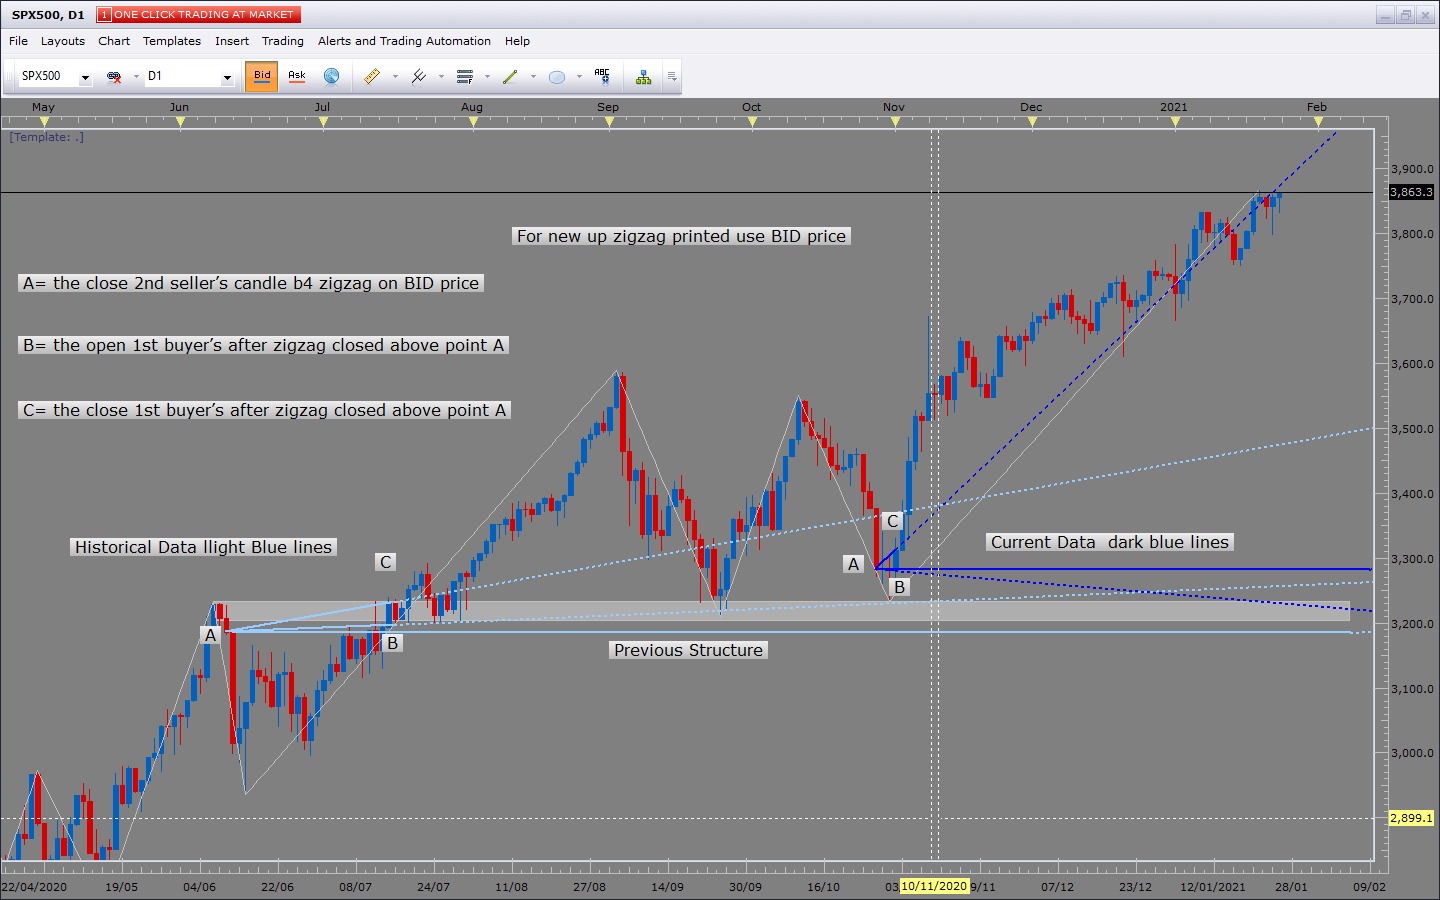Select the trend line drawing tool
Screen dimensions: 1440x900
[x=511, y=76]
